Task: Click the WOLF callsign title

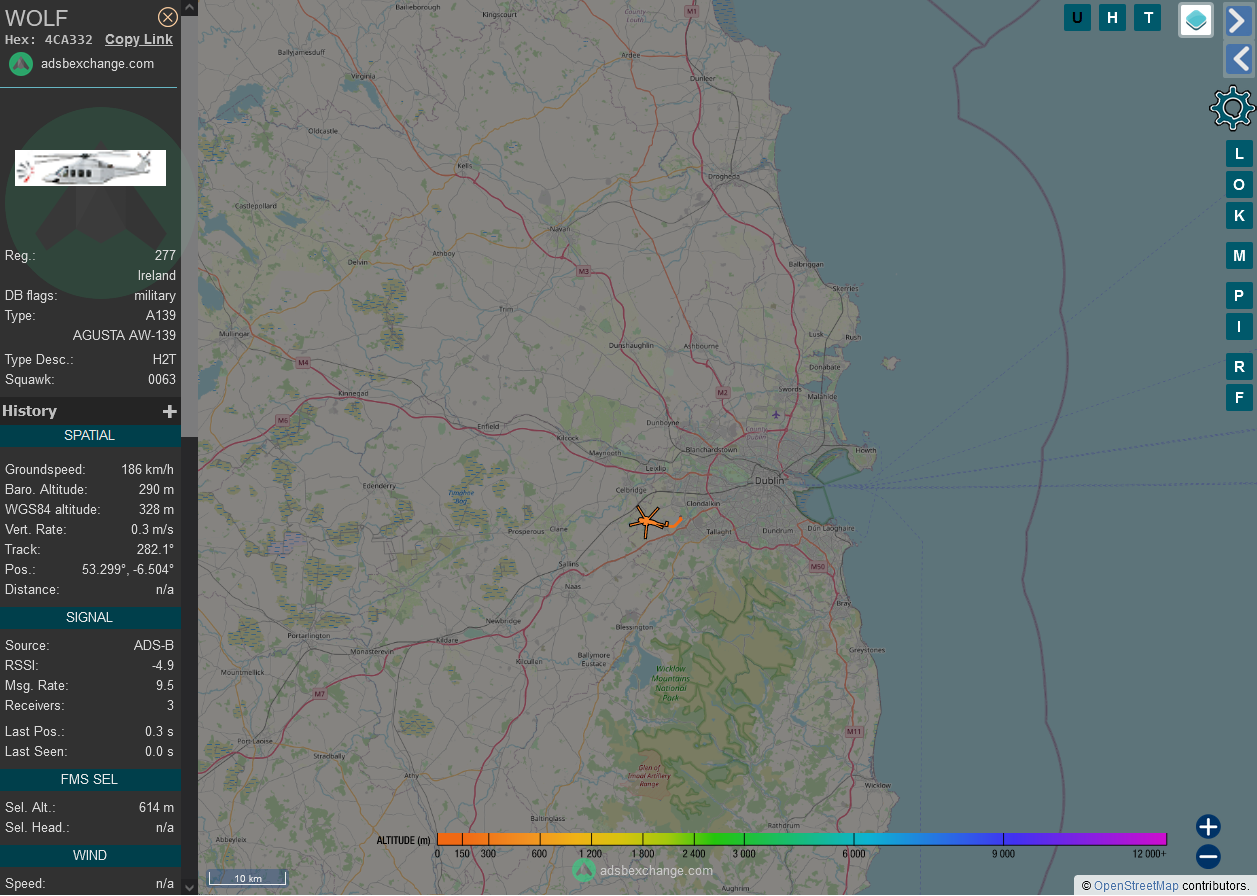Action: (x=37, y=17)
